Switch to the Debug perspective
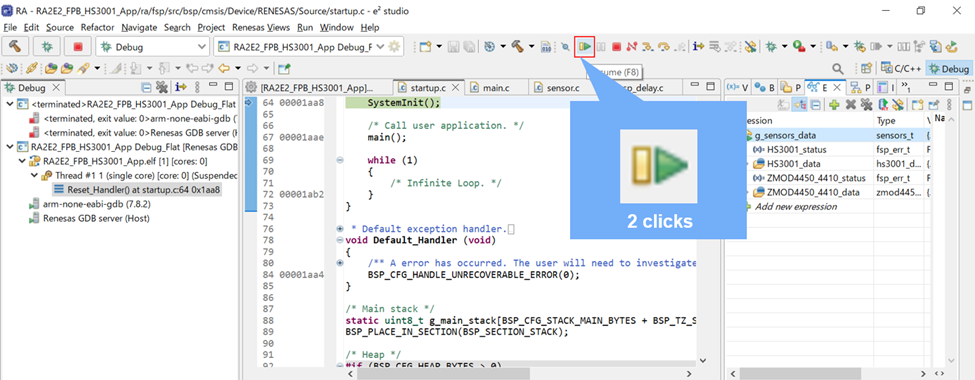 948,69
